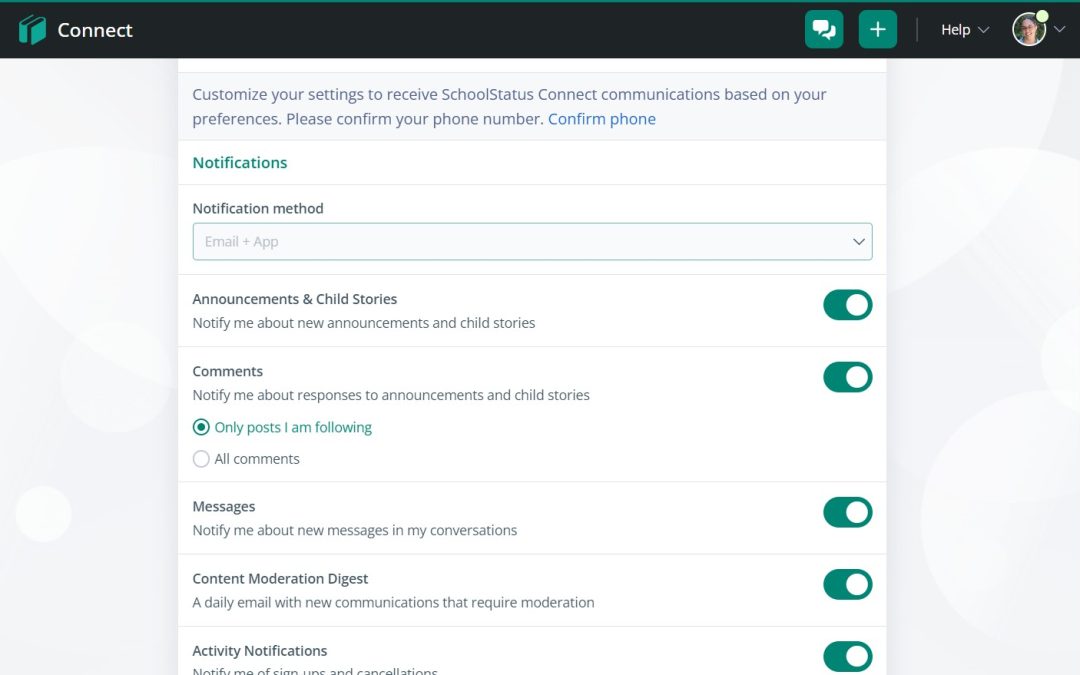Click the Confirm phone link

point(601,119)
